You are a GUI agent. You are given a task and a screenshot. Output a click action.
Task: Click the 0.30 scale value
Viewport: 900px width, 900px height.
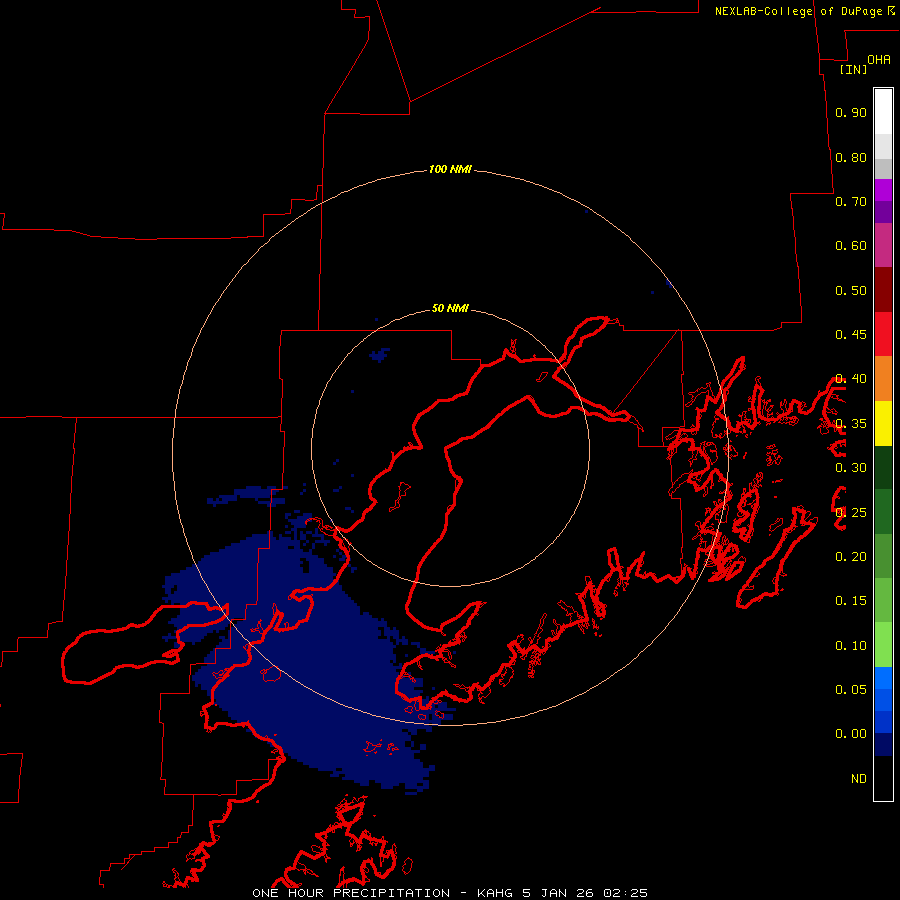click(x=851, y=468)
